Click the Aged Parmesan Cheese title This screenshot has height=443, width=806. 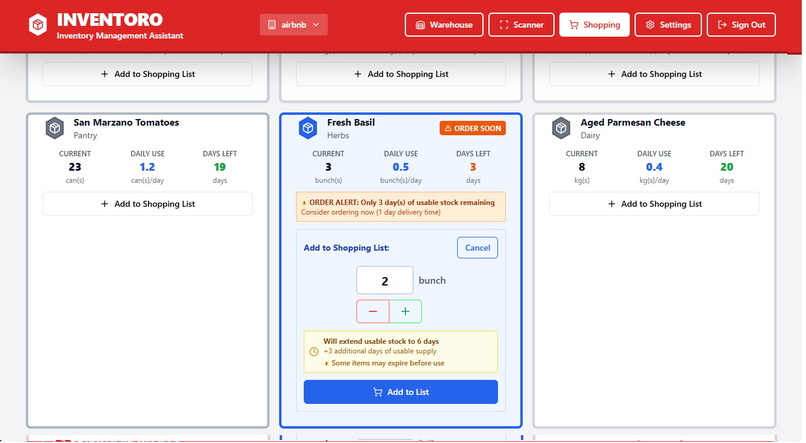point(633,122)
